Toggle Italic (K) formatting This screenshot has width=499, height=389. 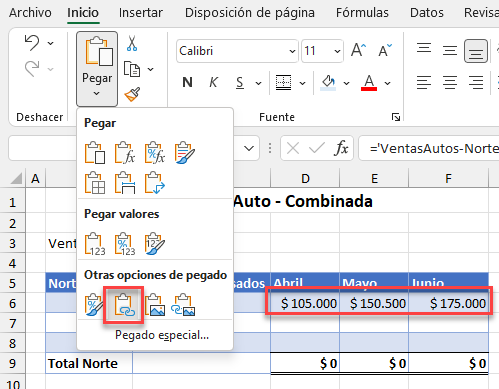[x=213, y=82]
